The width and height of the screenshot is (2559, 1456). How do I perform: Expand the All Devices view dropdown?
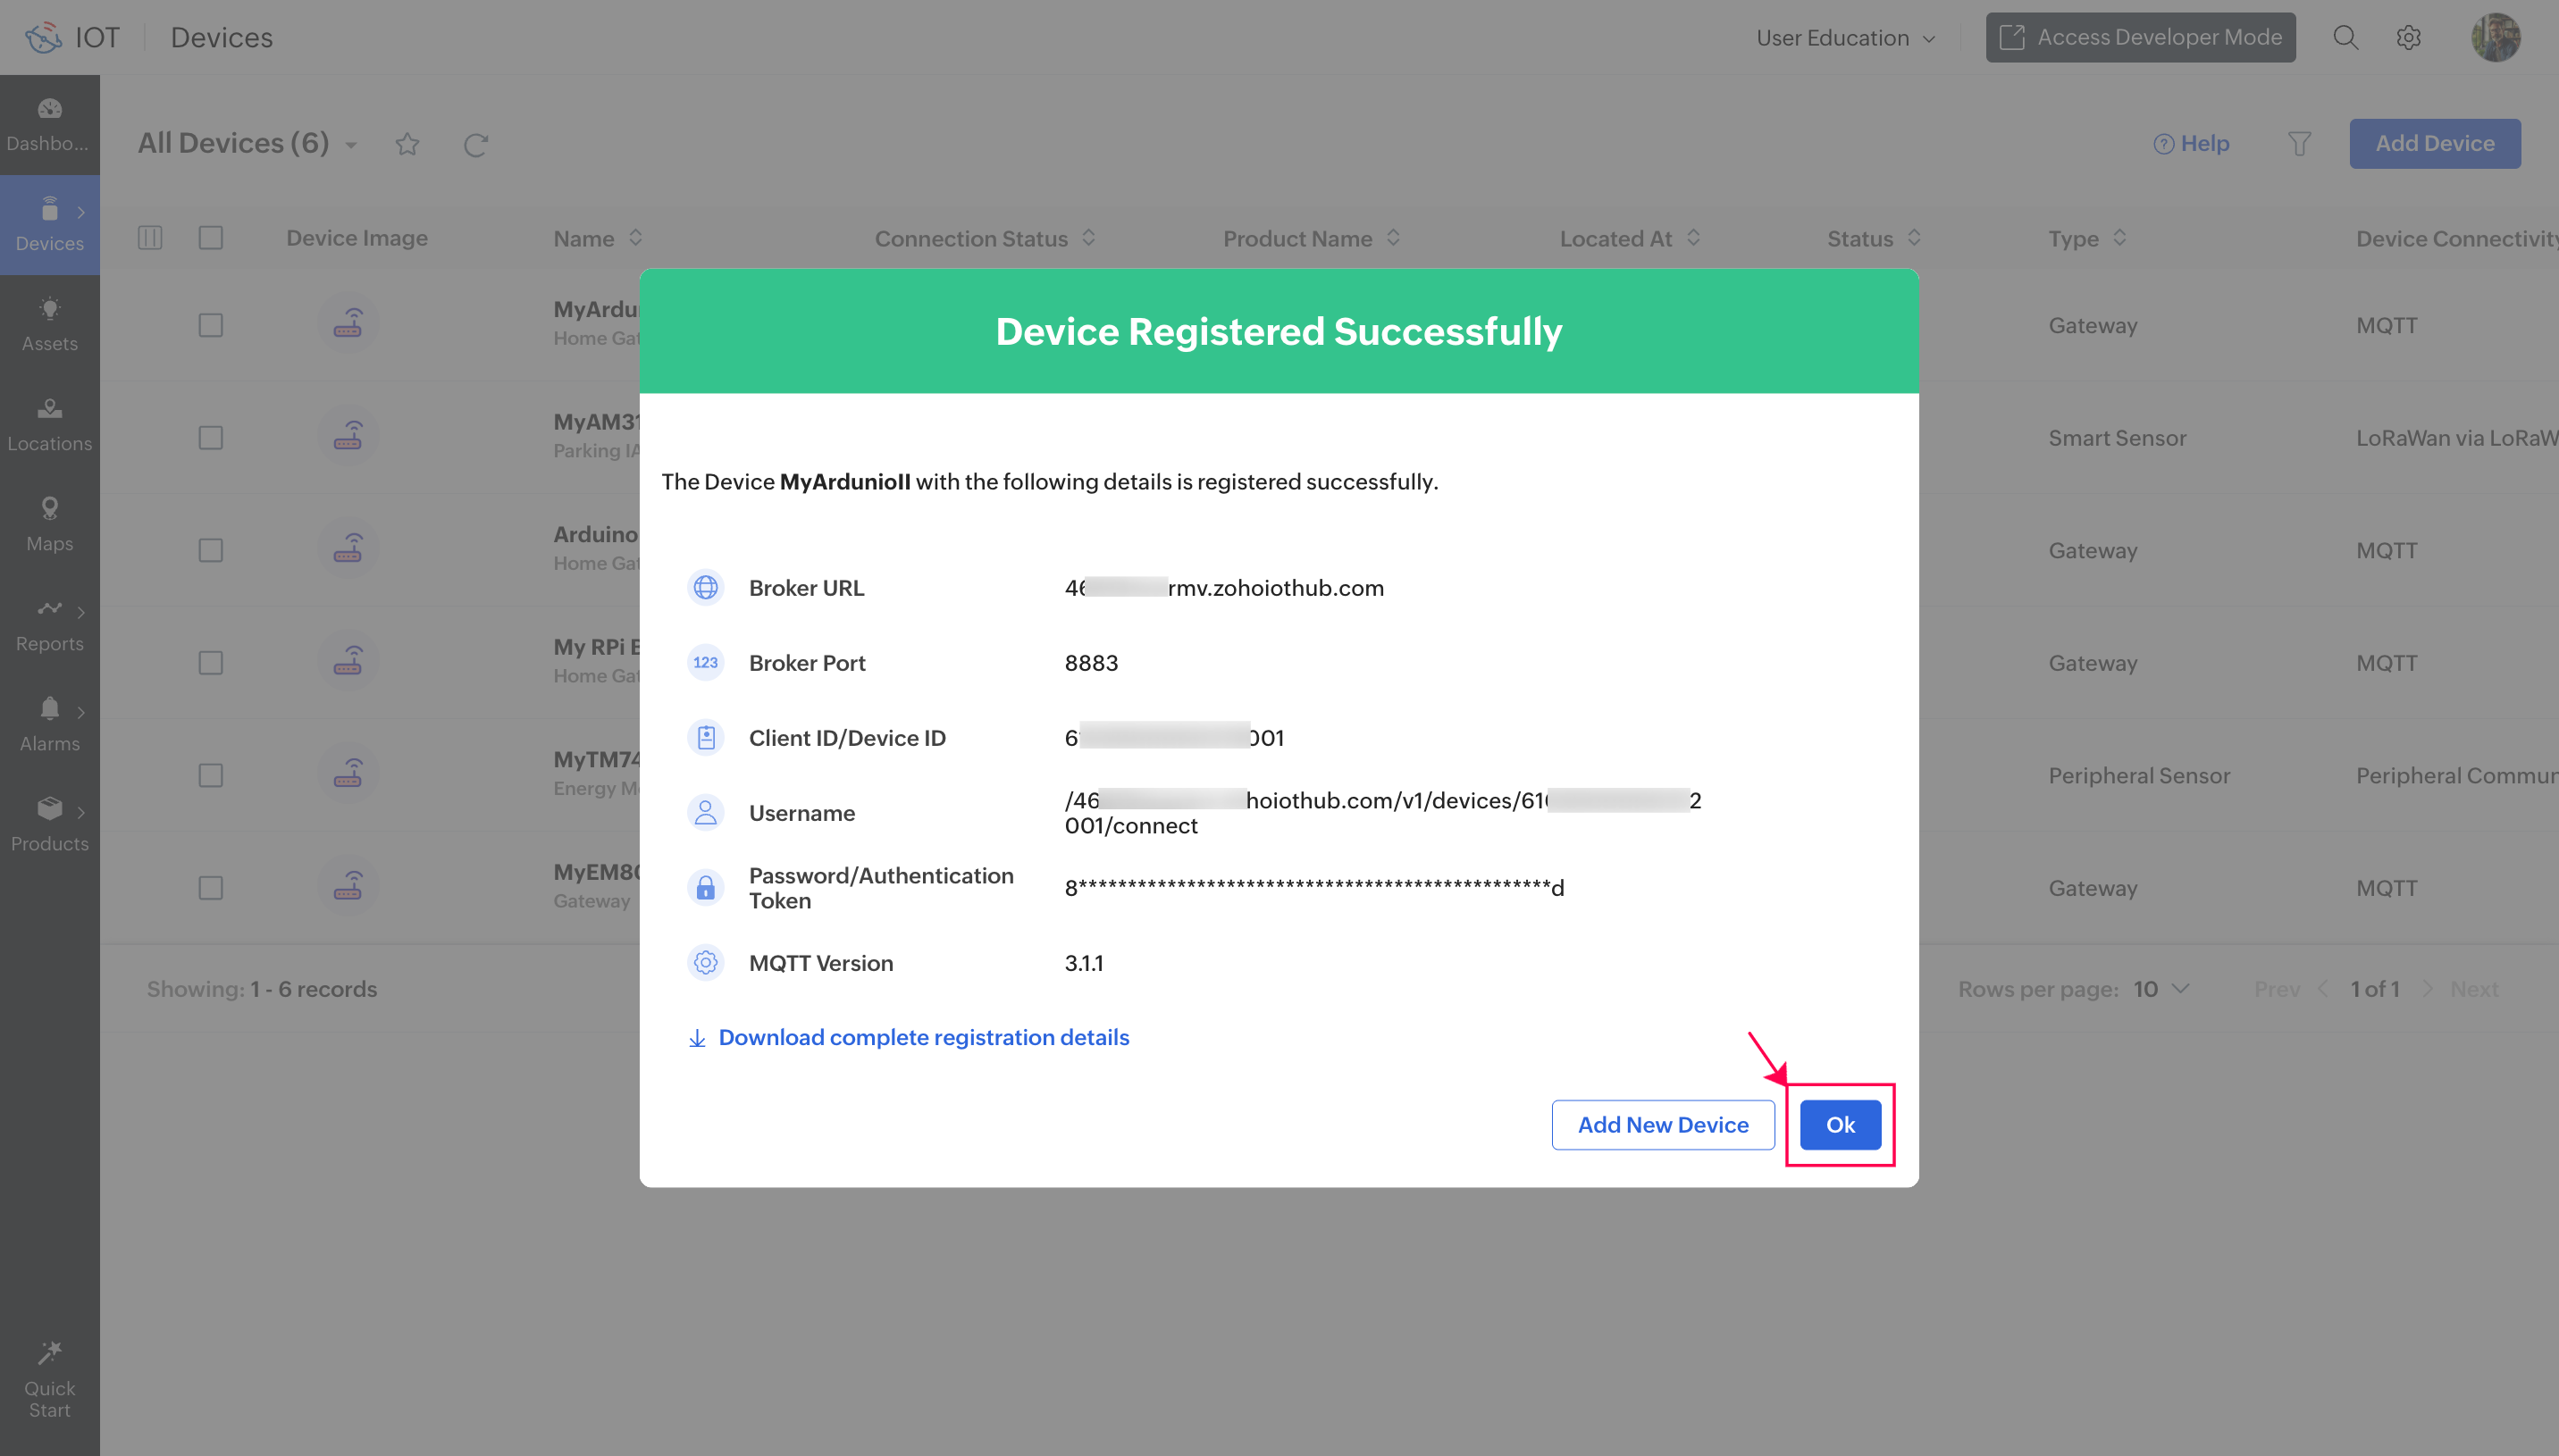(351, 146)
